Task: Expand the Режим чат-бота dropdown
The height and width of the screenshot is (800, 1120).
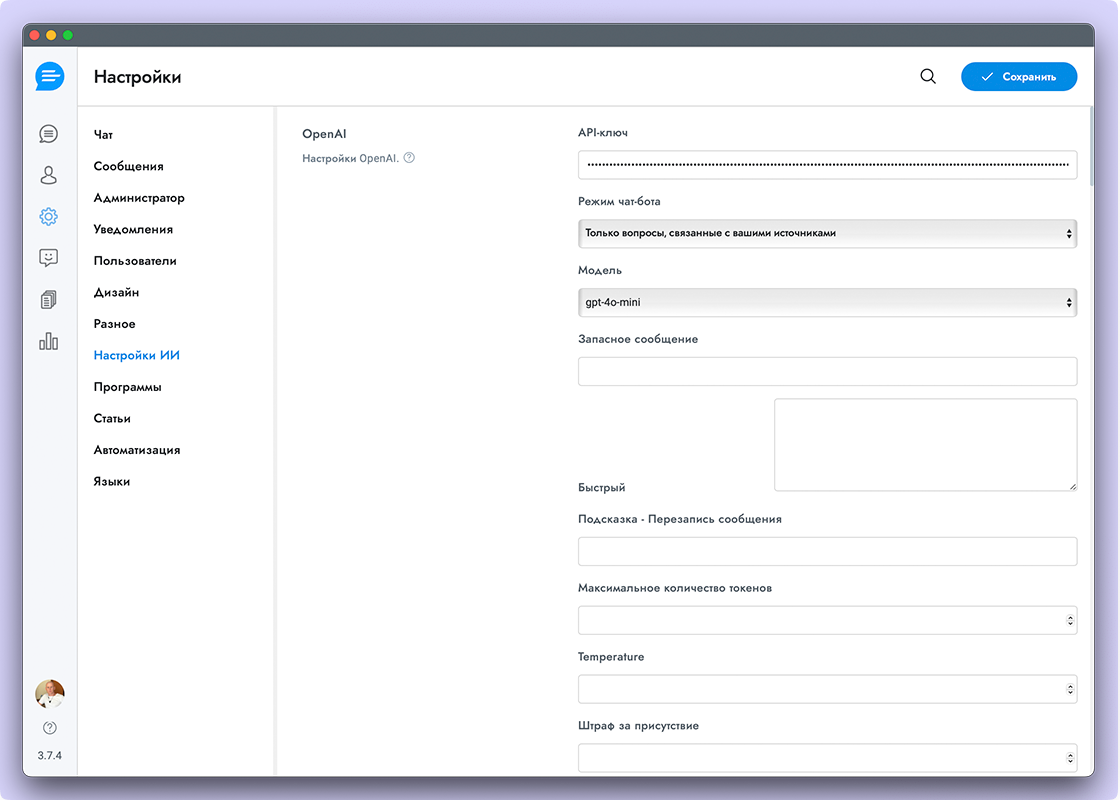Action: pos(827,233)
